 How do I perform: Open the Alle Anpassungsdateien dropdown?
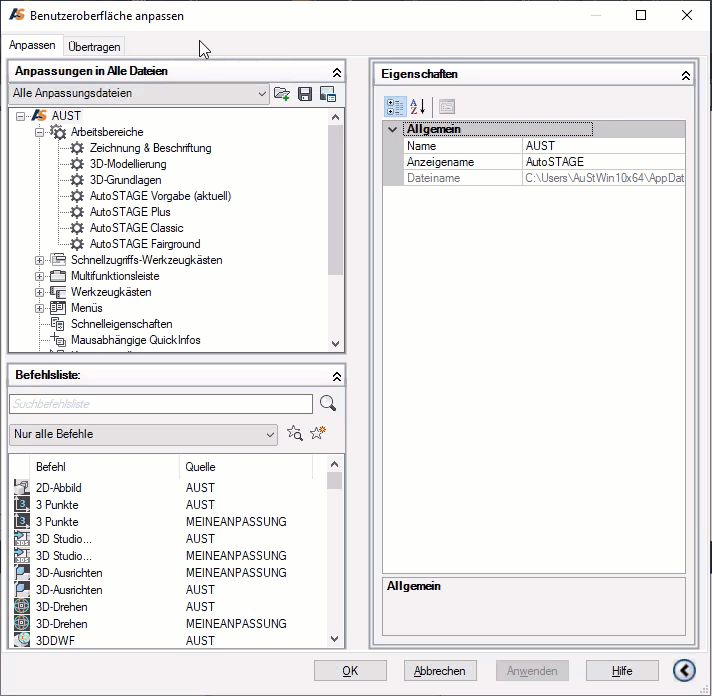[139, 94]
